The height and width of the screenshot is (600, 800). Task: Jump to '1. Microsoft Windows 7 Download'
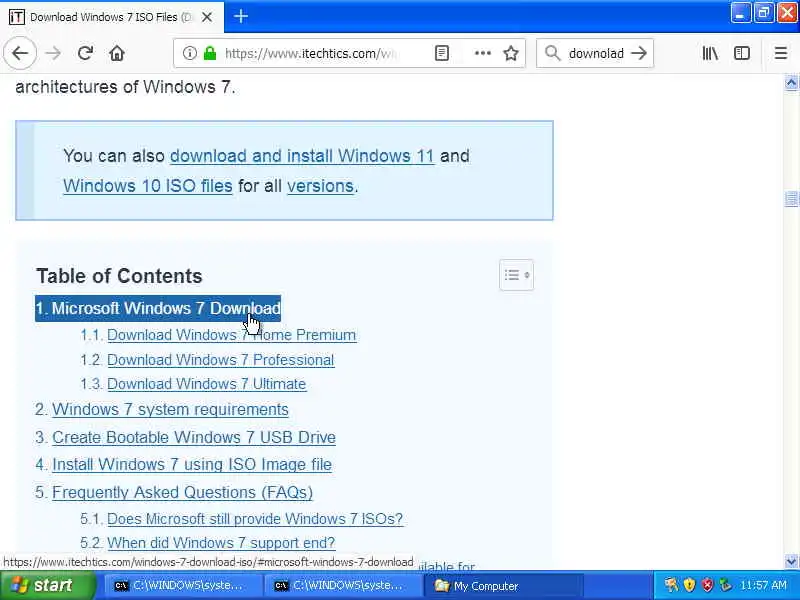click(158, 308)
